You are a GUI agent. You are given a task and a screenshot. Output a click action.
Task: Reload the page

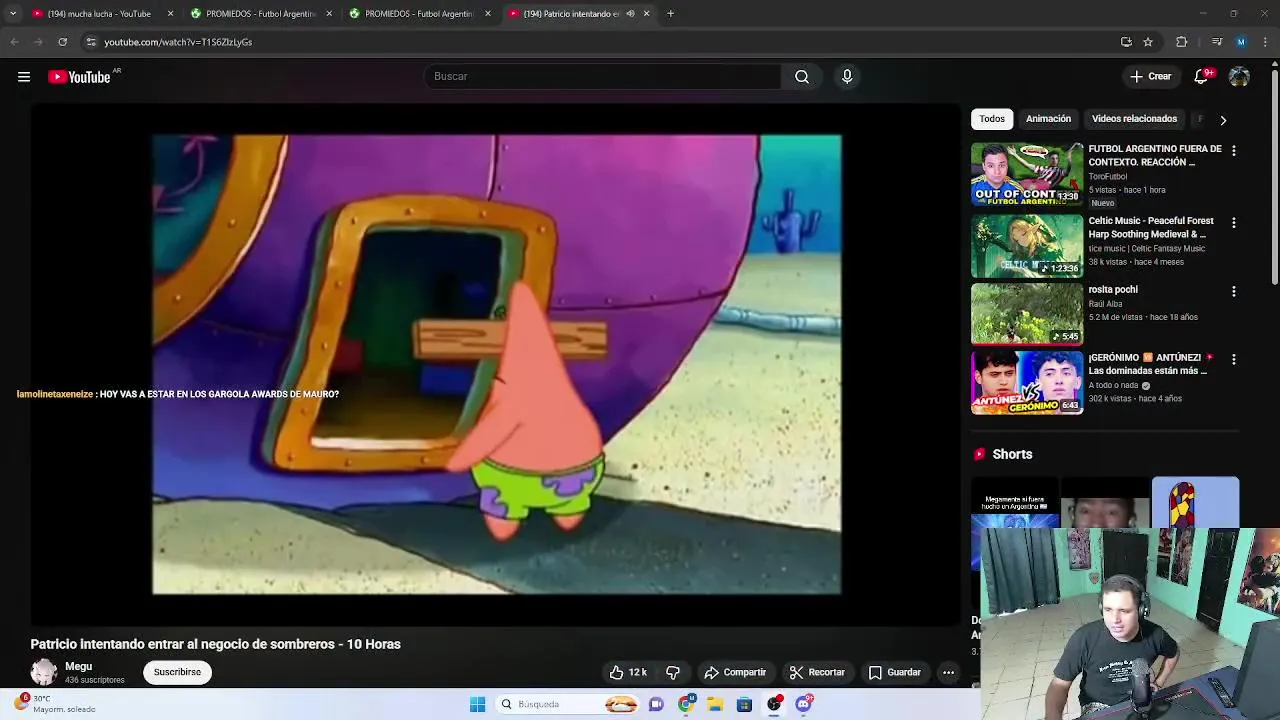pos(62,42)
